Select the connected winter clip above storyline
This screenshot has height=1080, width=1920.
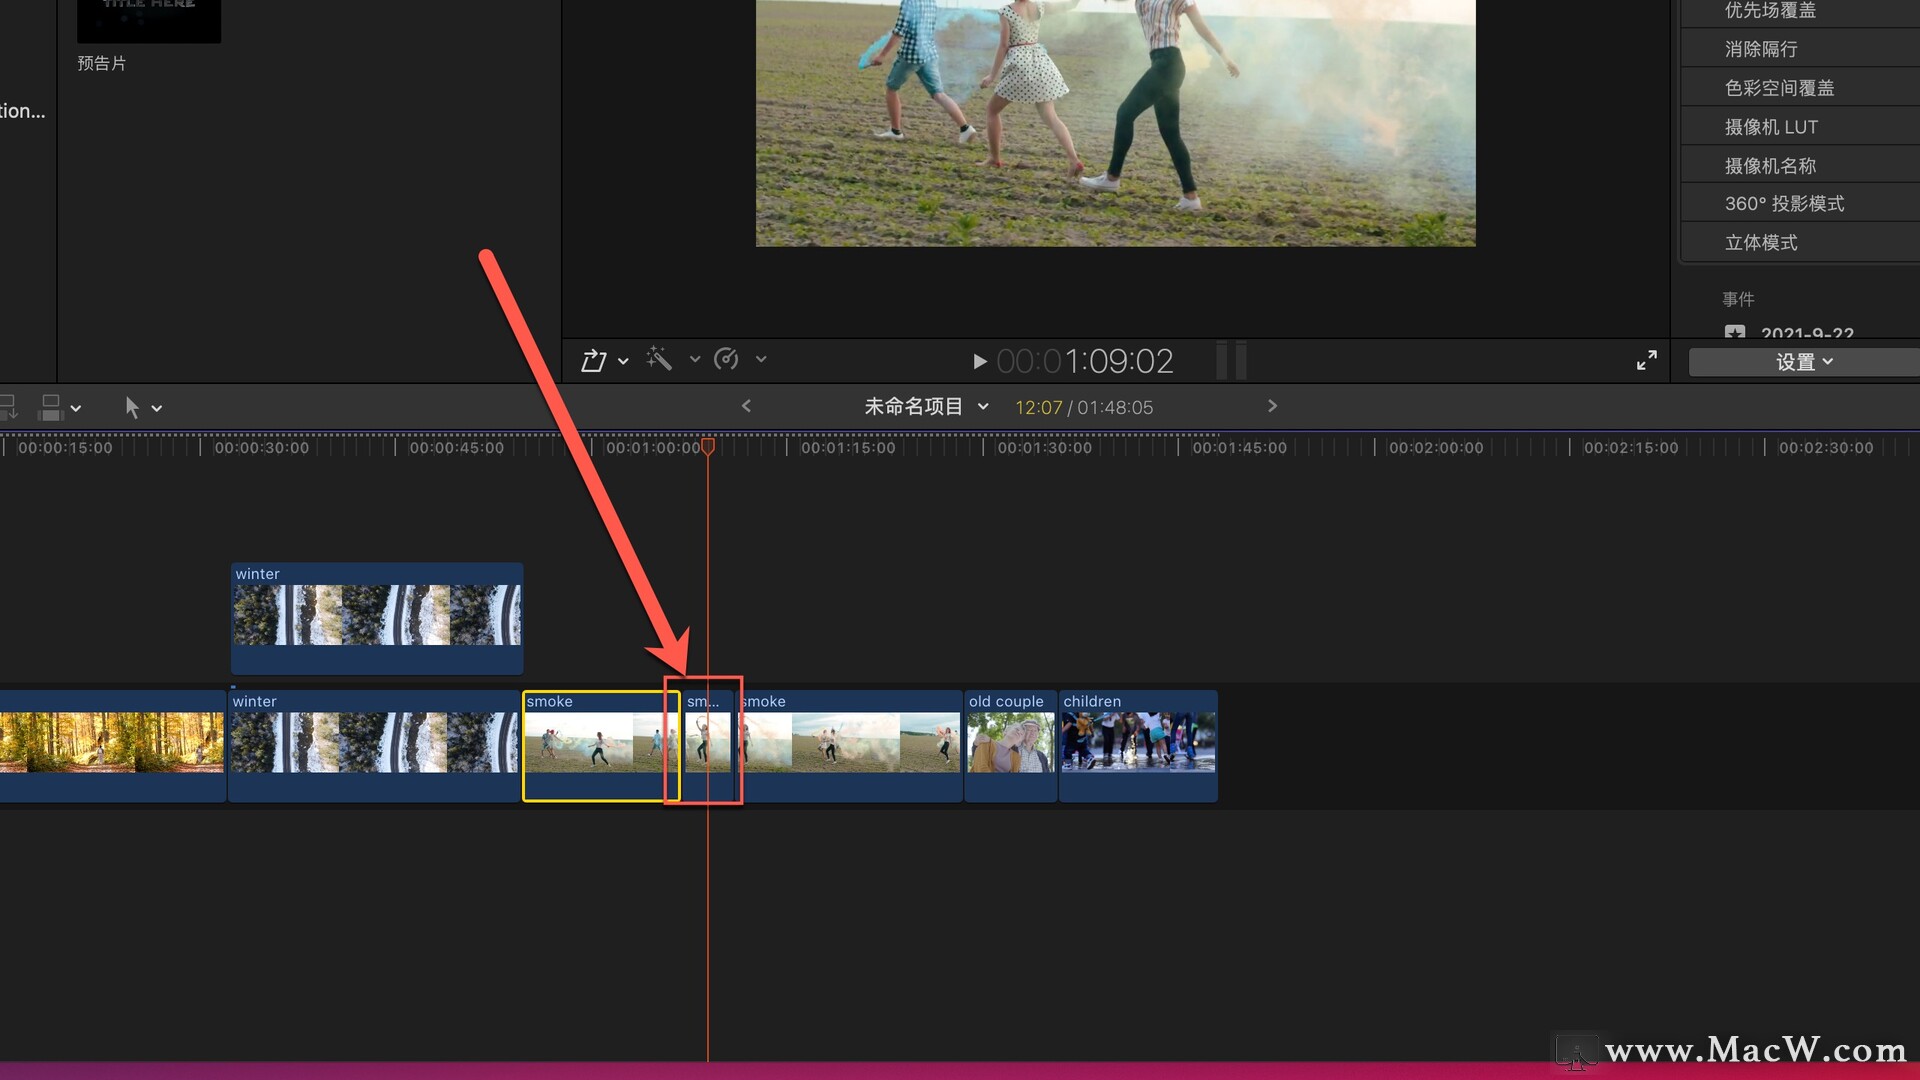377,618
